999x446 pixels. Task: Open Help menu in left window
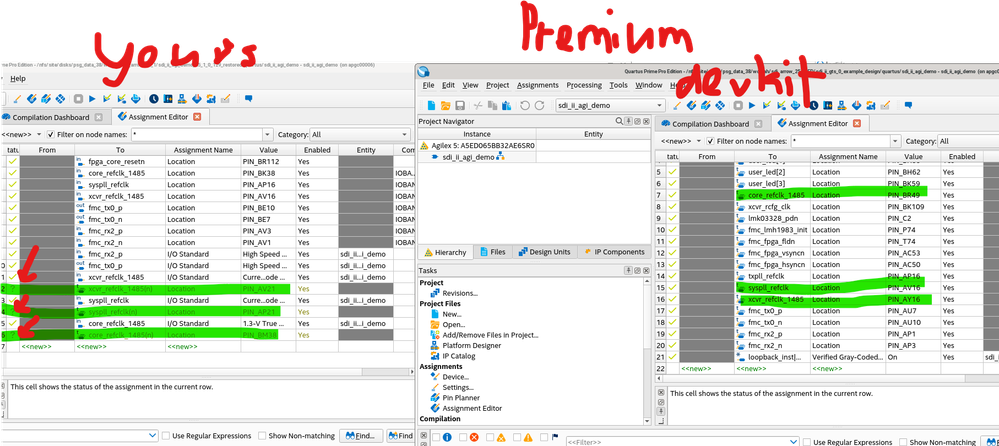(18, 78)
